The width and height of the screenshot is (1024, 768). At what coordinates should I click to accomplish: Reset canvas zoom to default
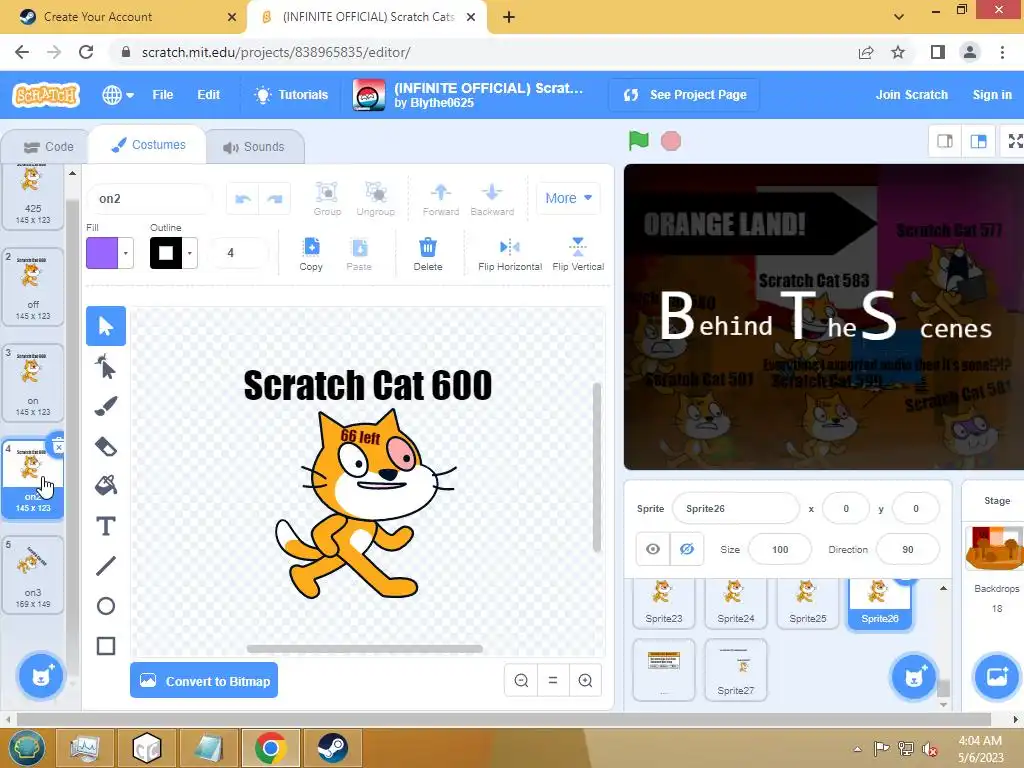[552, 680]
